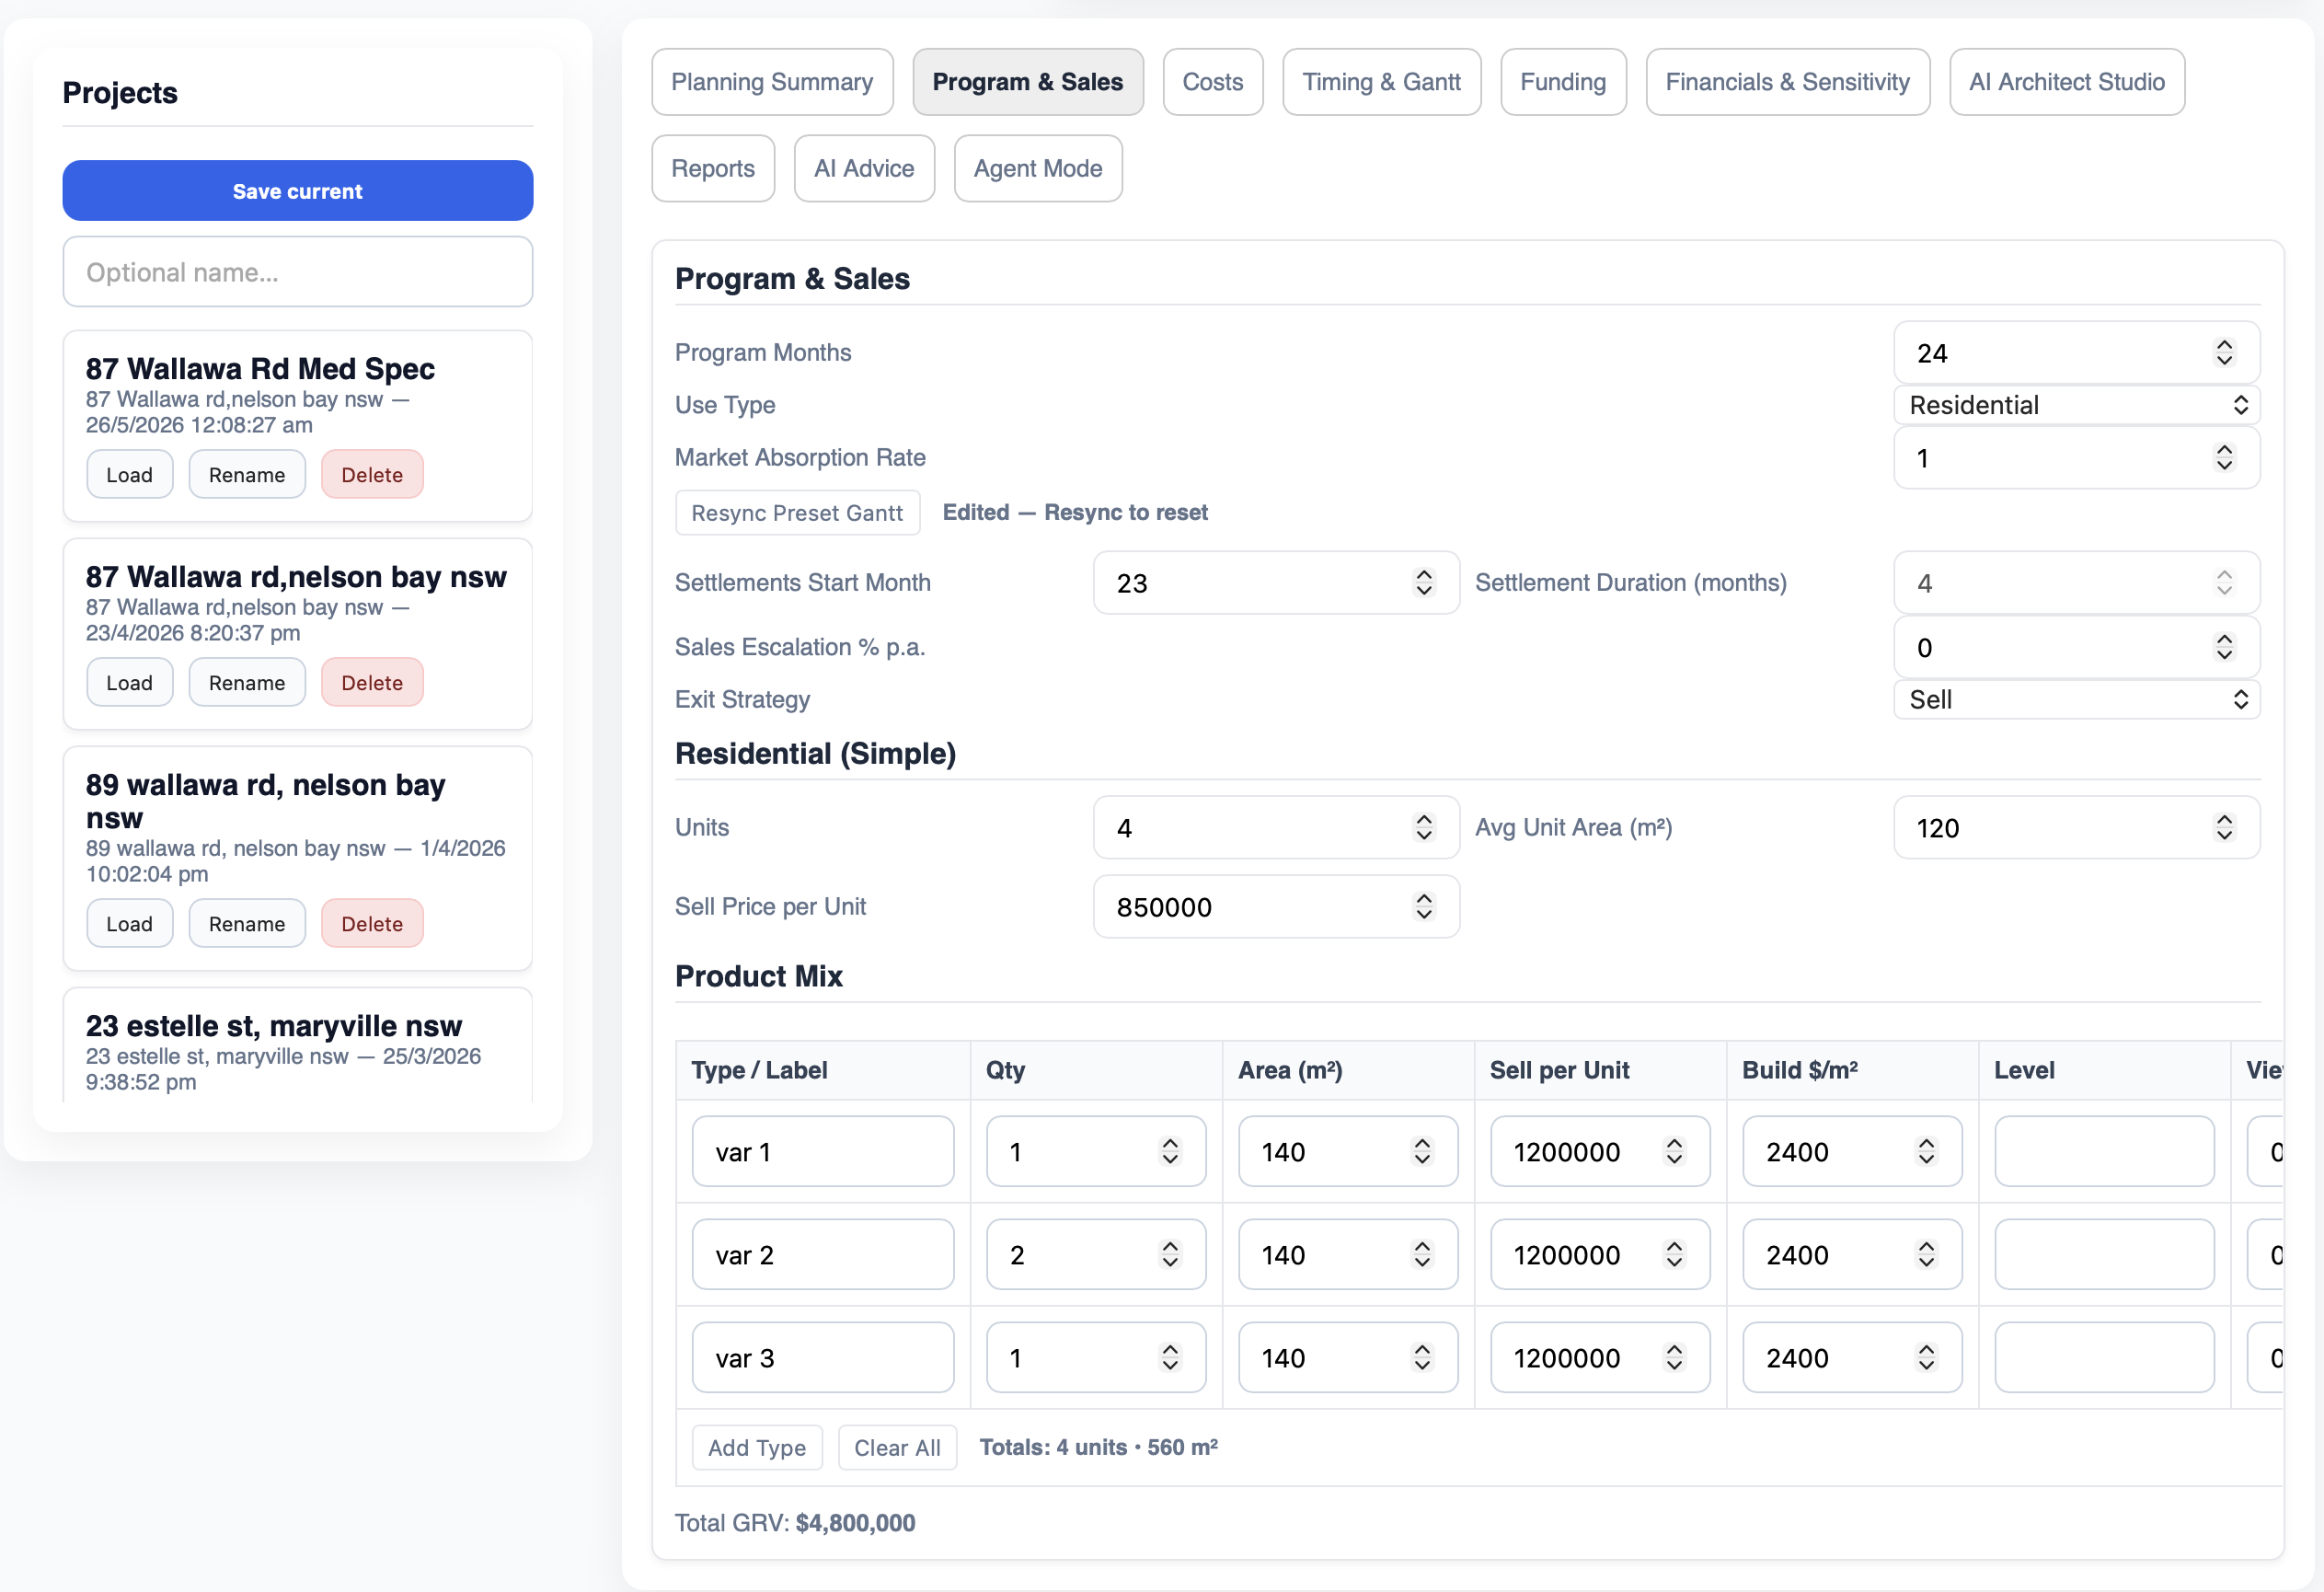This screenshot has width=2324, height=1592.
Task: Click the var 1 Build $/m² stepper
Action: tap(1925, 1151)
